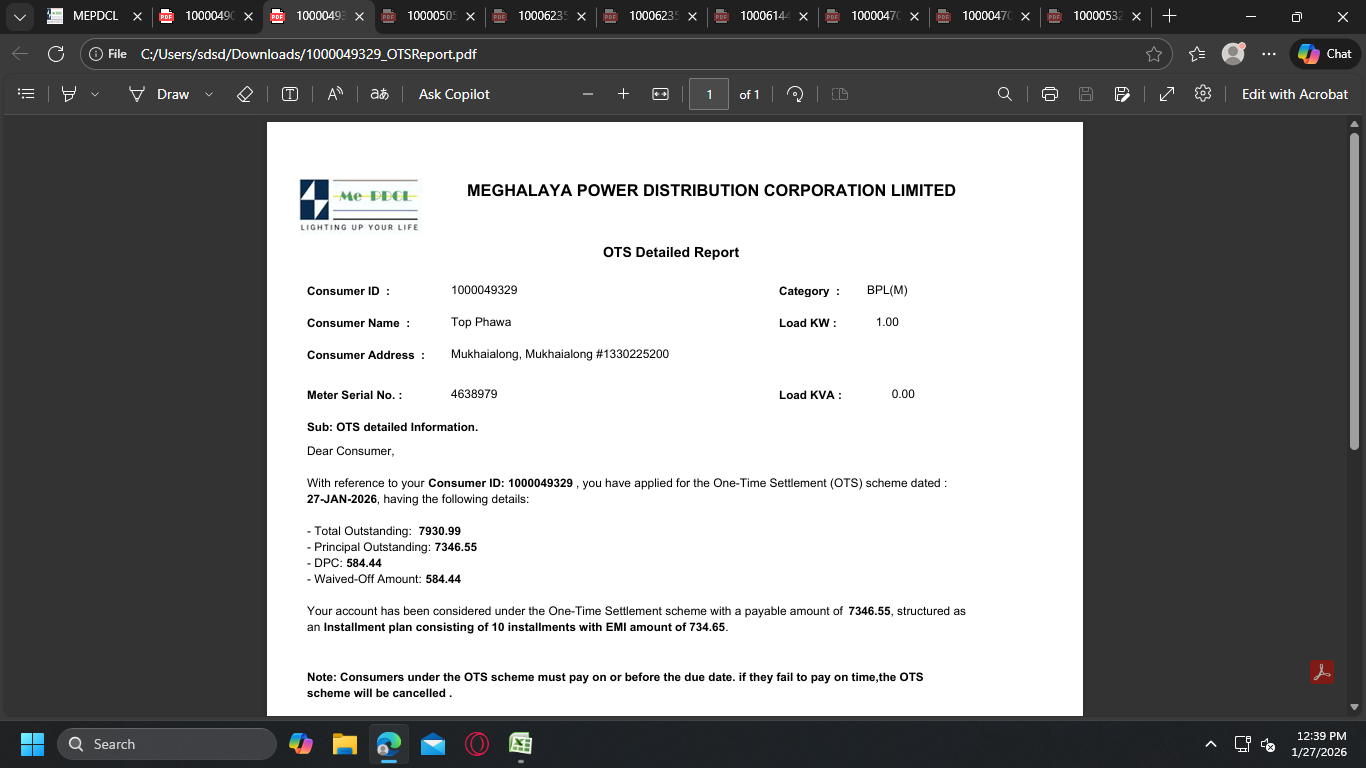Click the Fit to width icon
This screenshot has width=1366, height=768.
point(660,94)
